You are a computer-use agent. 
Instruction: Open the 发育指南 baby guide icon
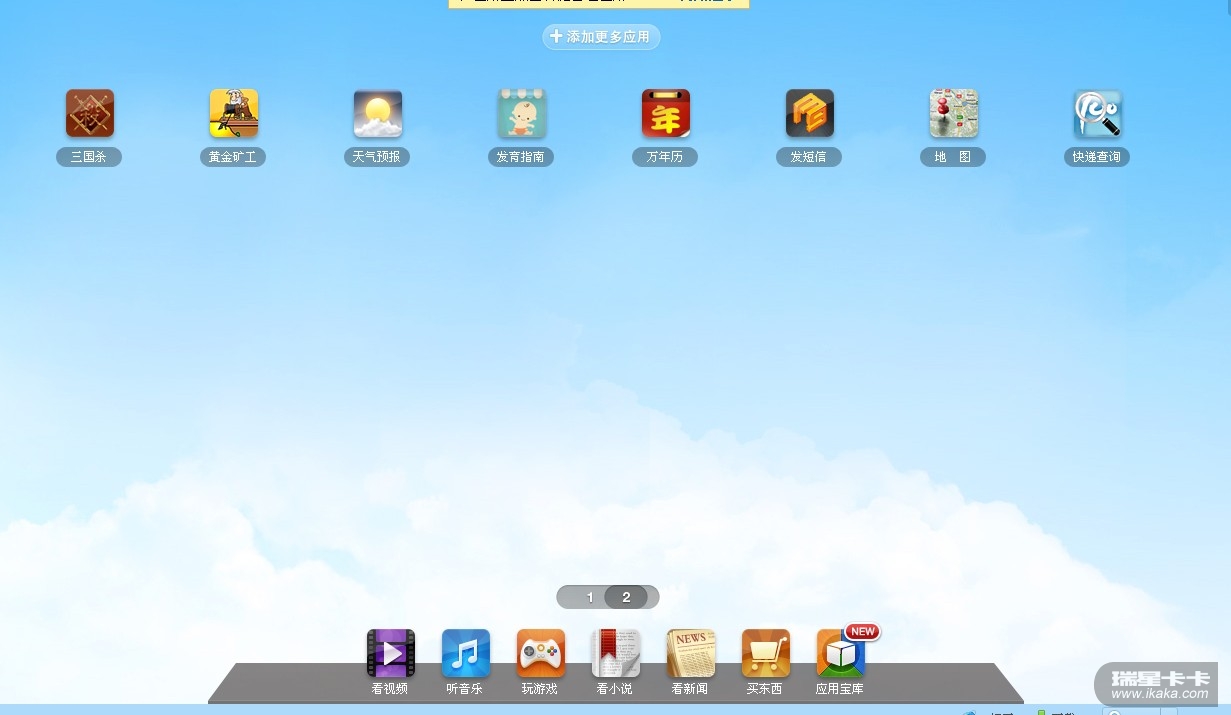(522, 114)
